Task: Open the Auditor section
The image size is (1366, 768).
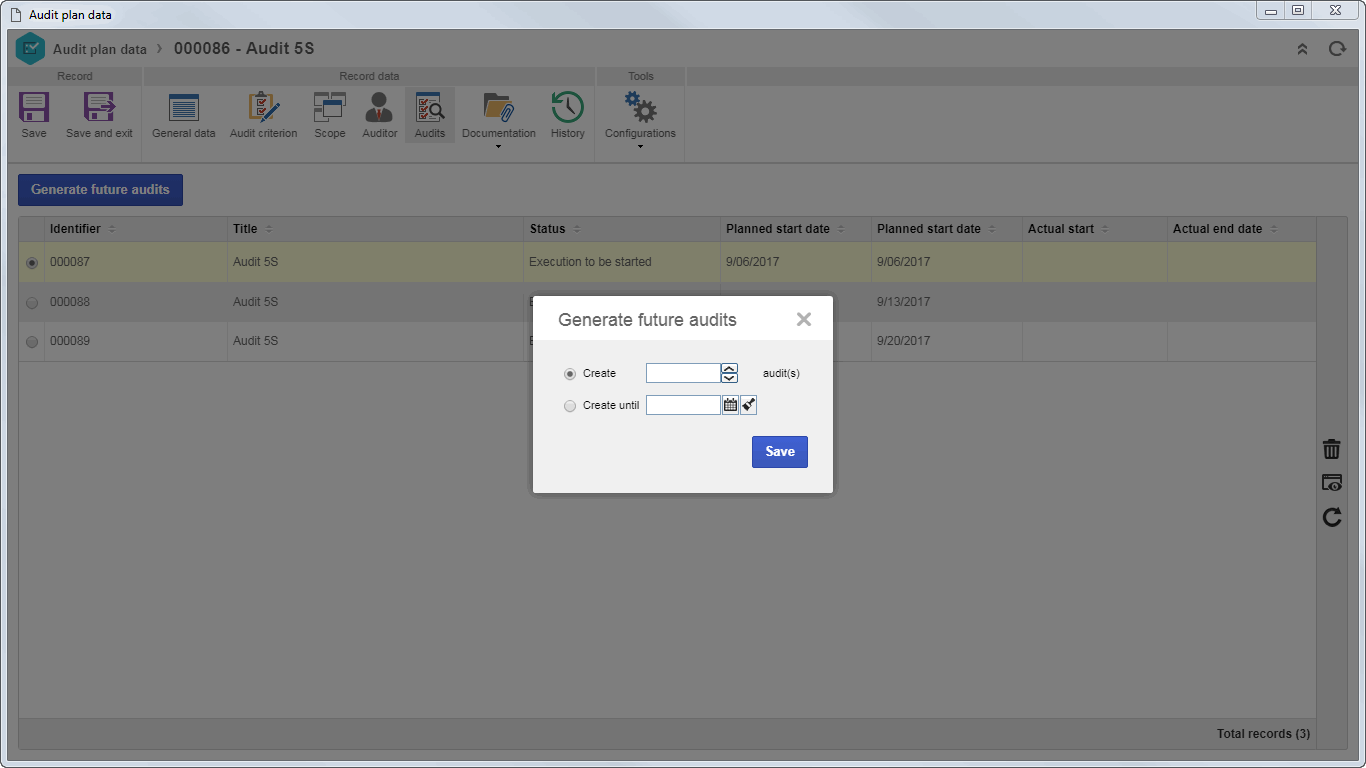Action: [379, 108]
